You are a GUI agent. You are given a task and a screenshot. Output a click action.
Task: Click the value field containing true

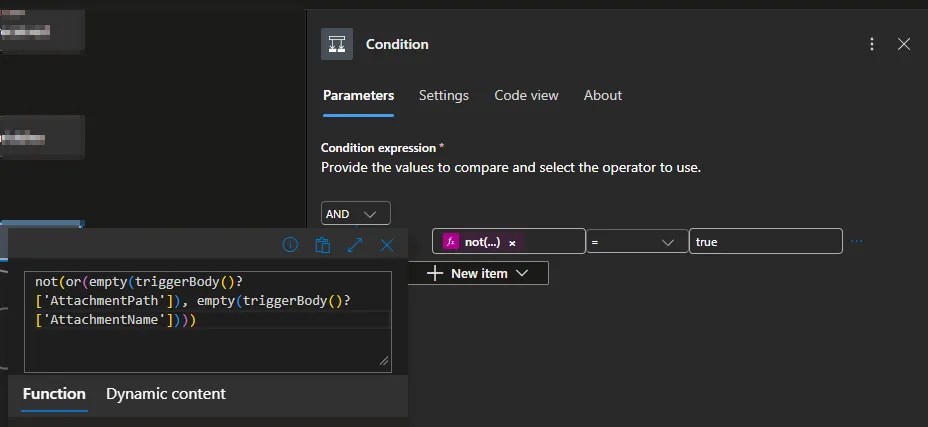[765, 242]
